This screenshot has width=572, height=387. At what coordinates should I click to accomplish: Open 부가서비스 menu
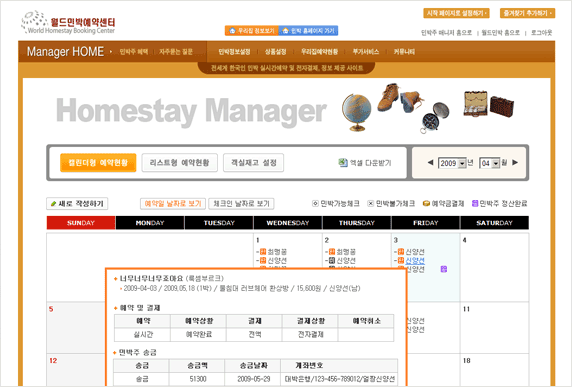[x=366, y=52]
